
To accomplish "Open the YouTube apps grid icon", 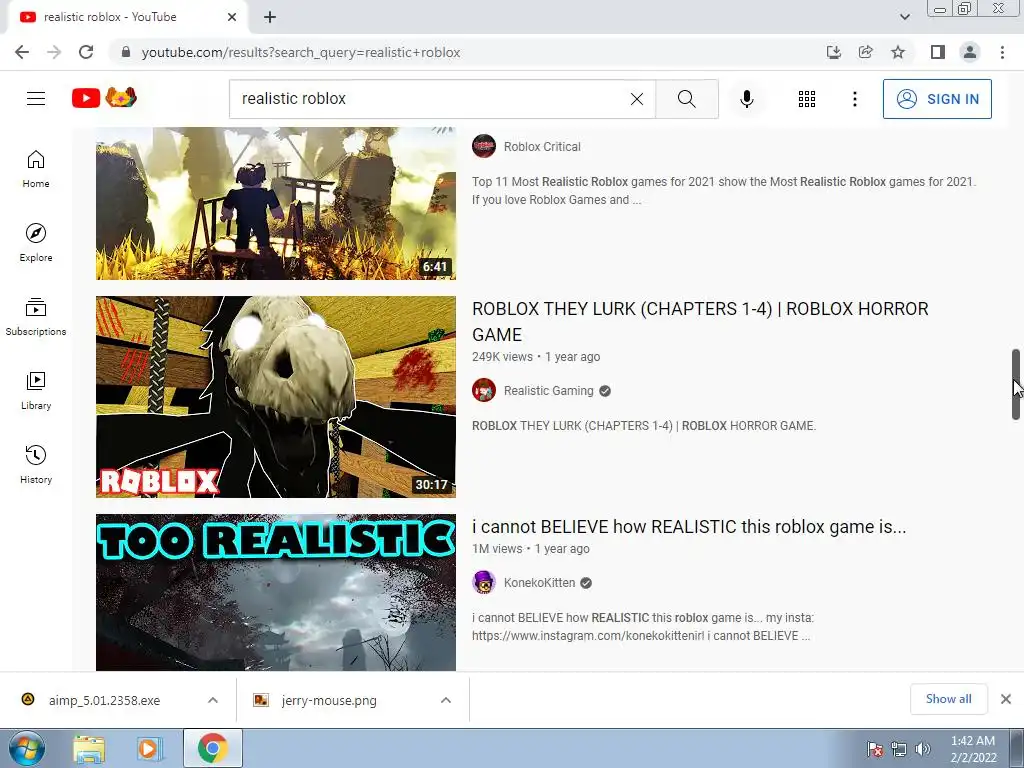I will pyautogui.click(x=807, y=99).
